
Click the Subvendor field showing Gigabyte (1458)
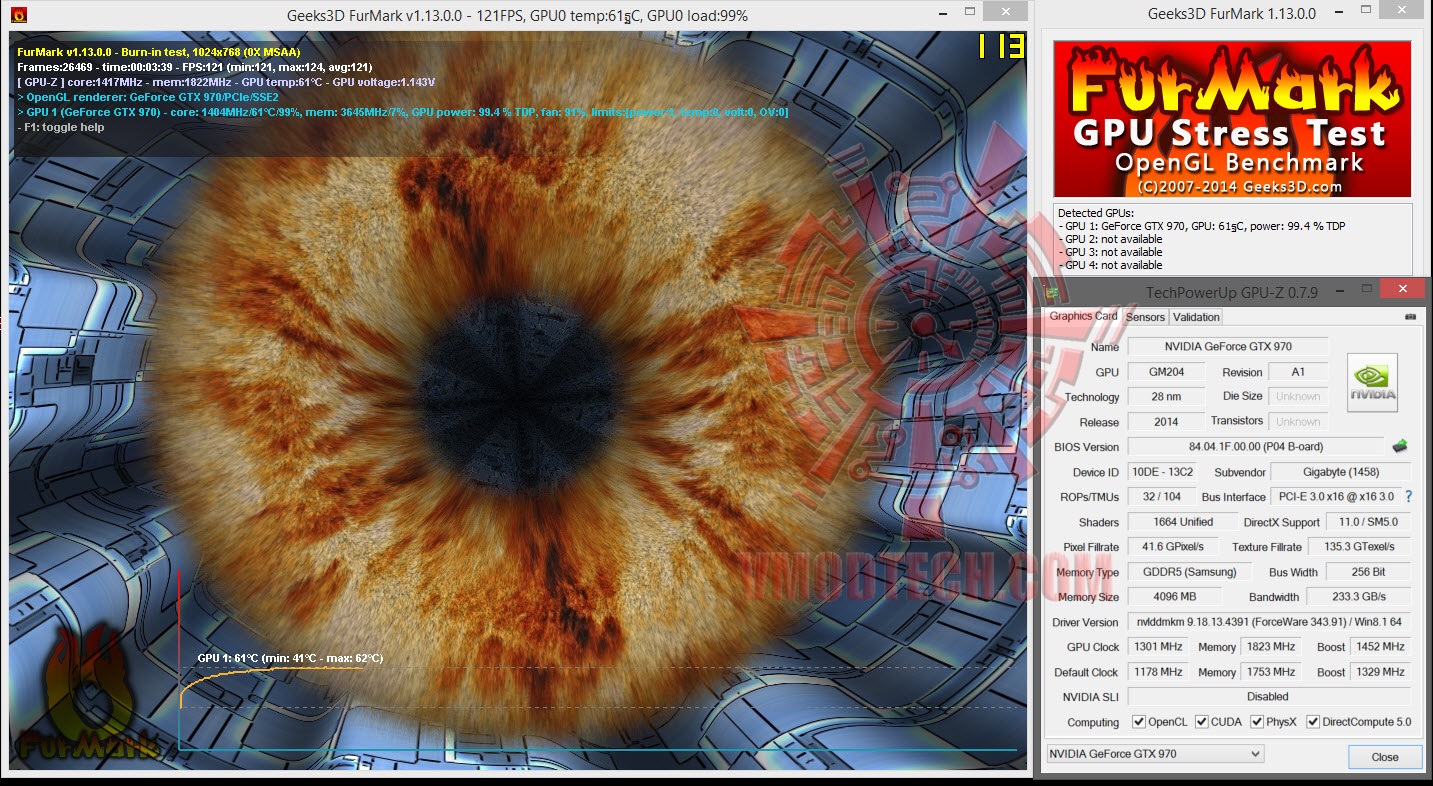click(1340, 472)
